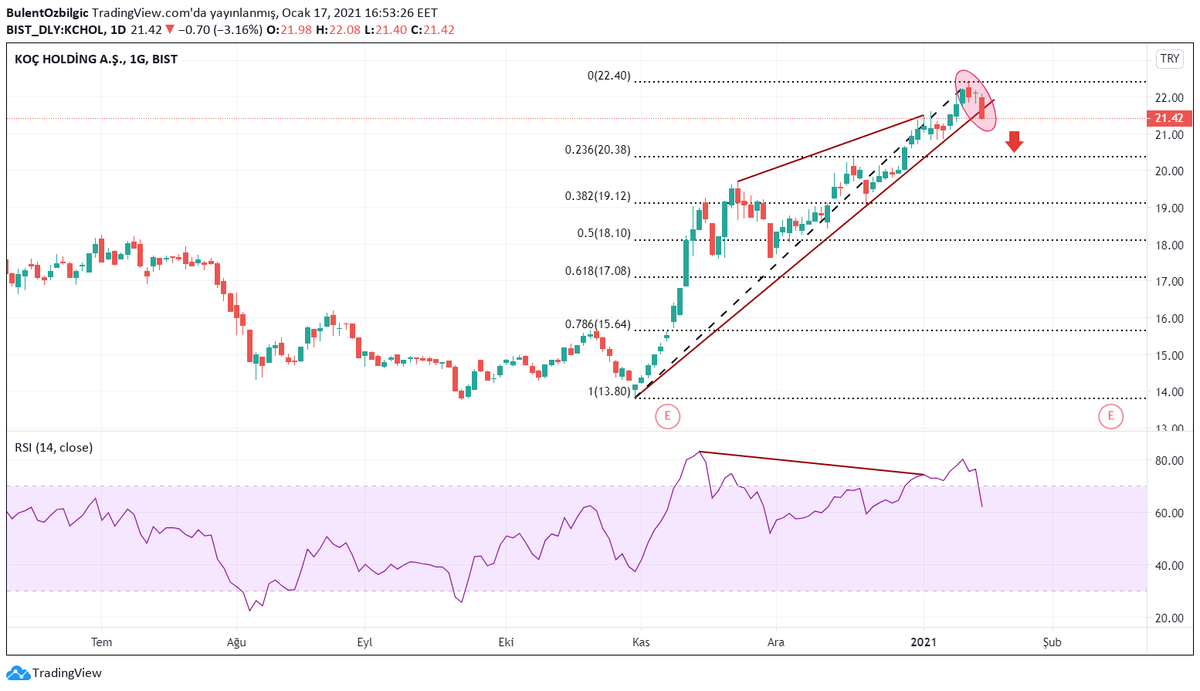This screenshot has width=1200, height=691.
Task: Click the 'Eyl' month on time axis
Action: pyautogui.click(x=364, y=642)
